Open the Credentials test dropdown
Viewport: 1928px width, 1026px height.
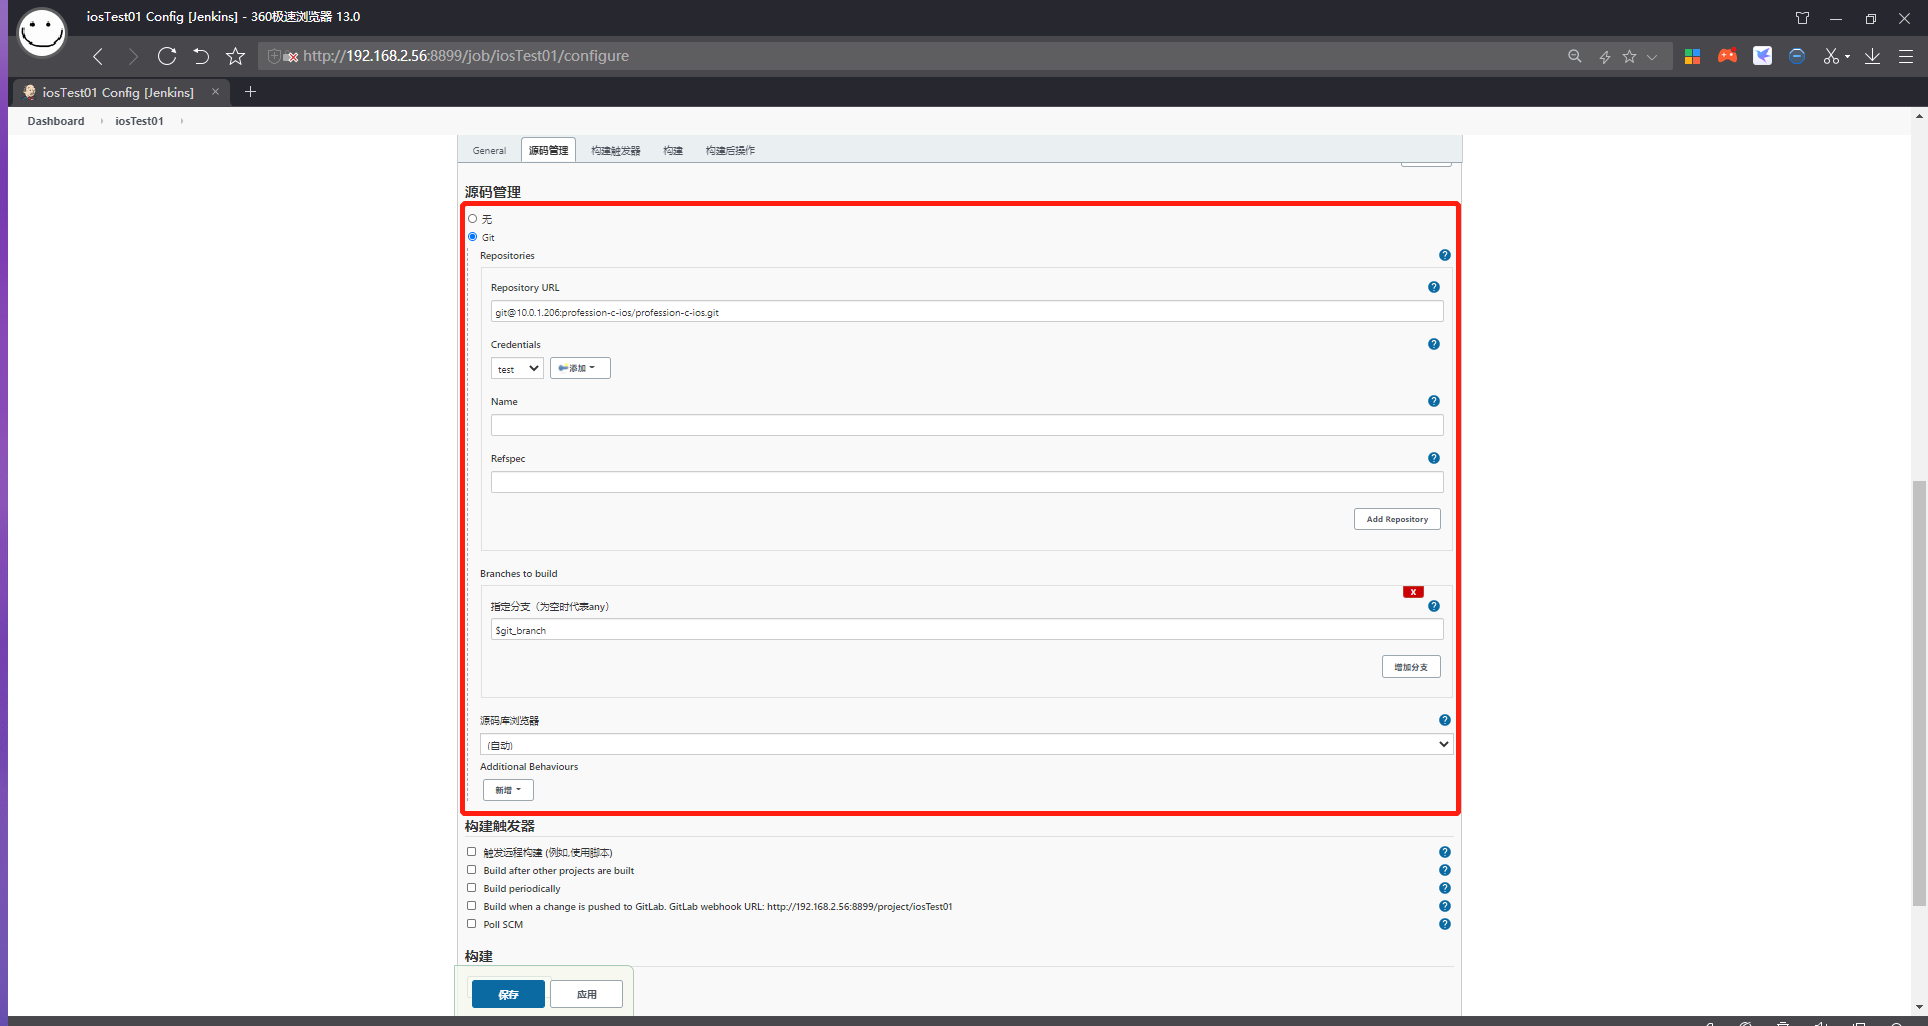pyautogui.click(x=517, y=369)
